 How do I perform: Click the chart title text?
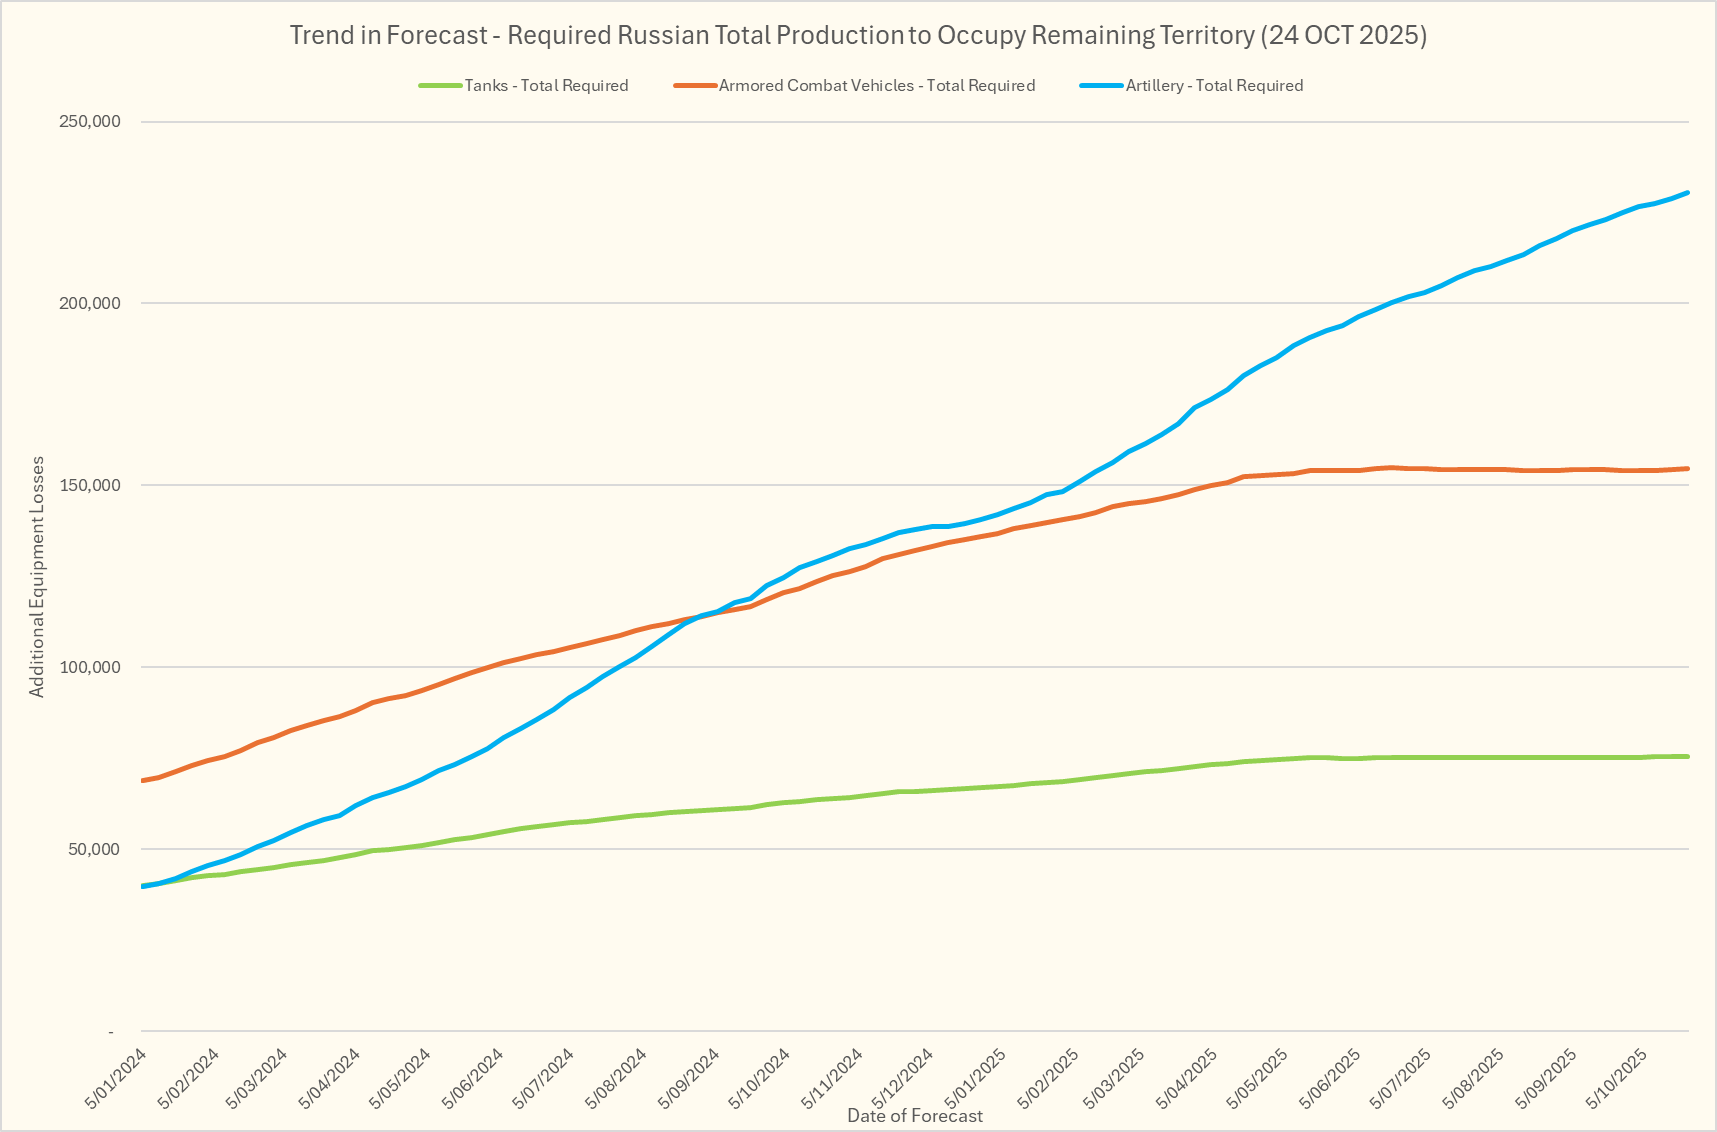[x=858, y=35]
